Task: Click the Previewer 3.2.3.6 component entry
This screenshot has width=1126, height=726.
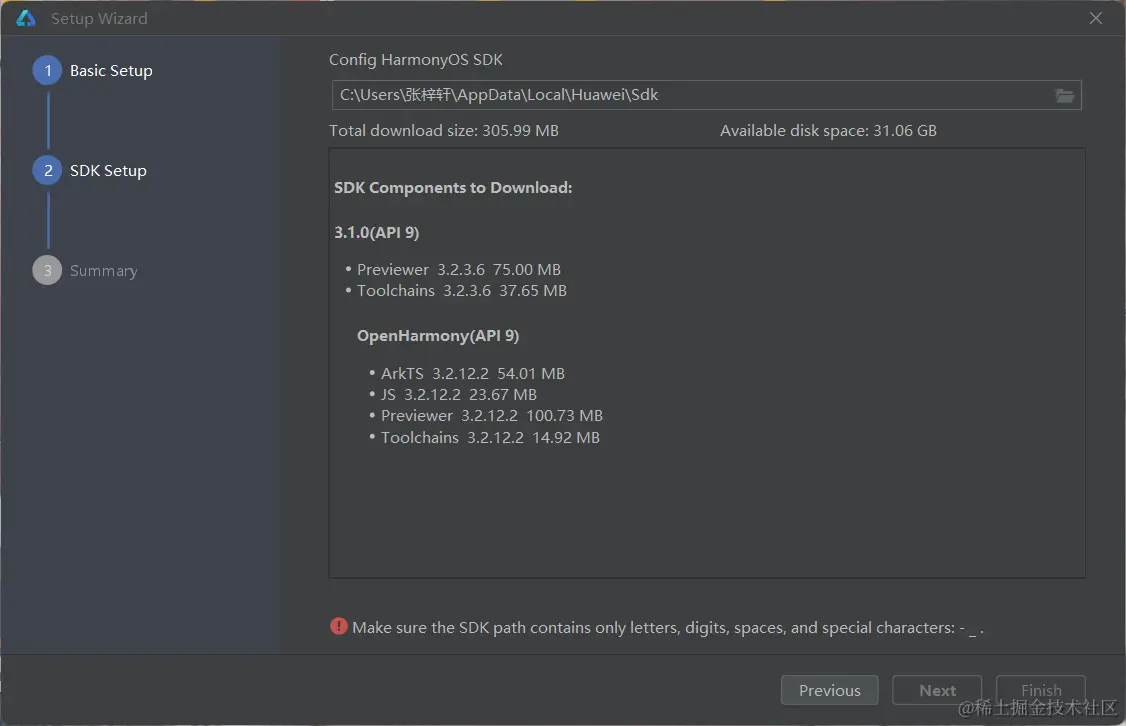Action: [x=458, y=269]
